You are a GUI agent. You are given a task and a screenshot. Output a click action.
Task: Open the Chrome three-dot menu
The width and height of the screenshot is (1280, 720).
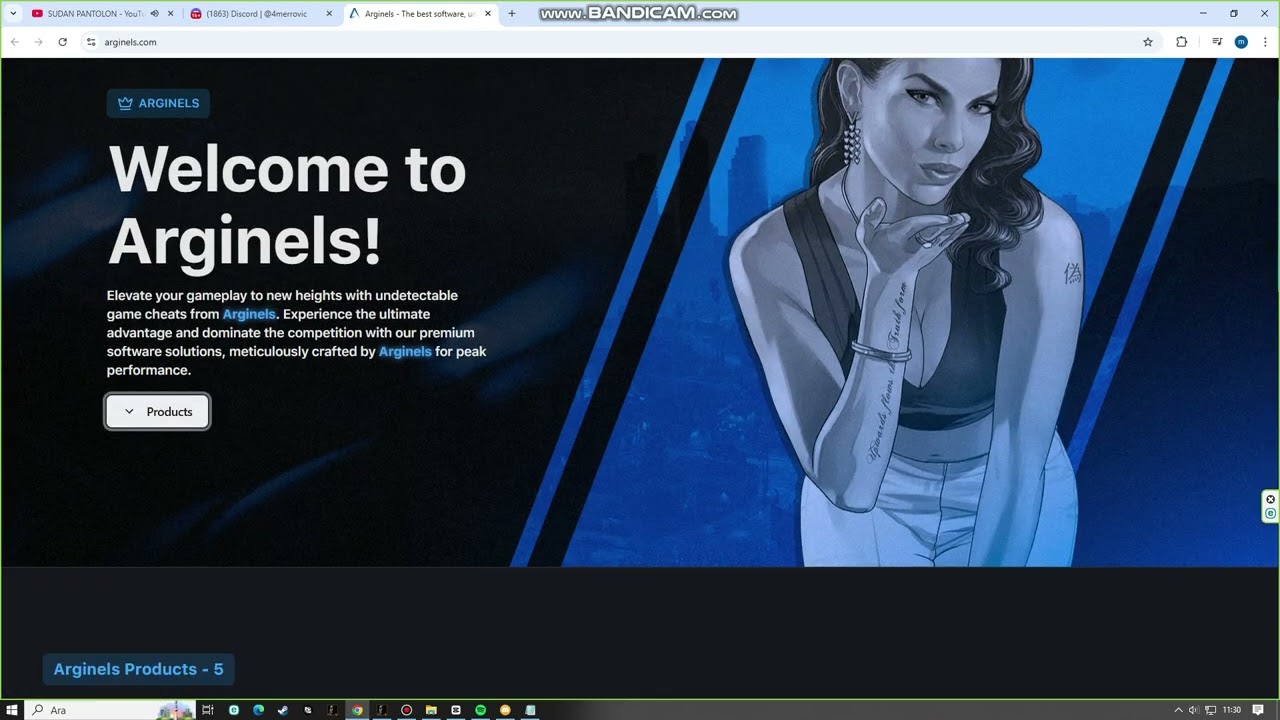[1265, 42]
